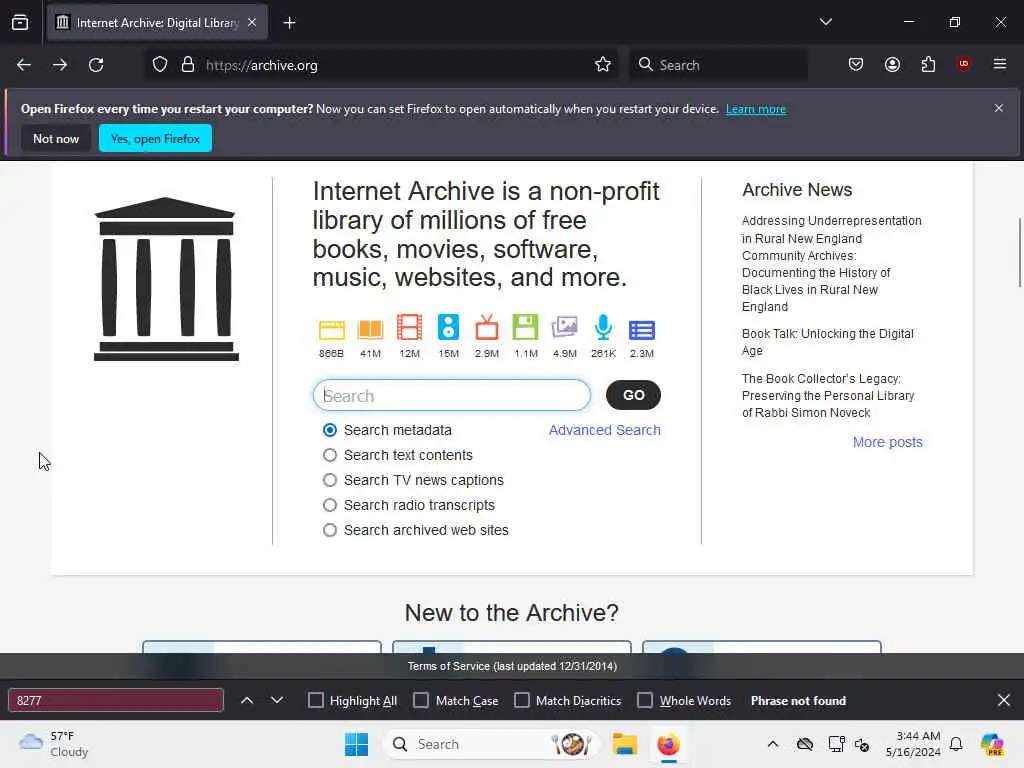Viewport: 1024px width, 768px height.
Task: Click the Yes, open Firefox button
Action: [155, 138]
